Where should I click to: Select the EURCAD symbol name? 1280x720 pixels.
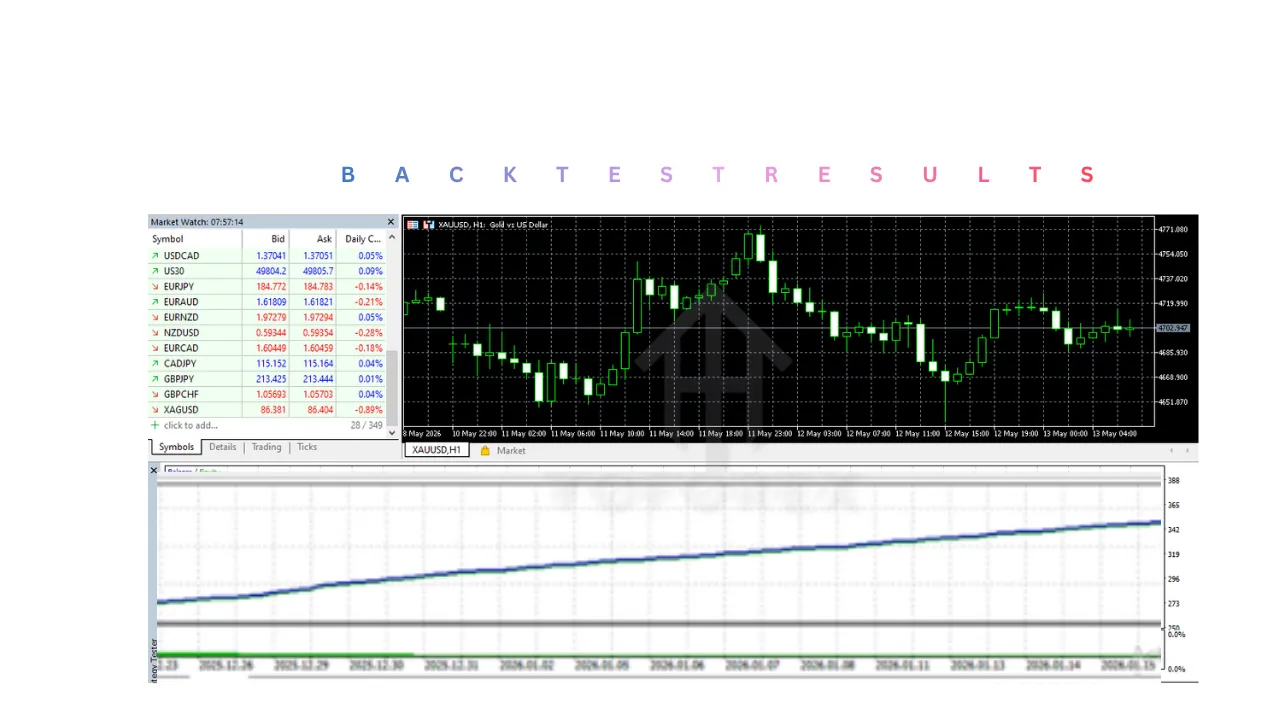(x=181, y=348)
